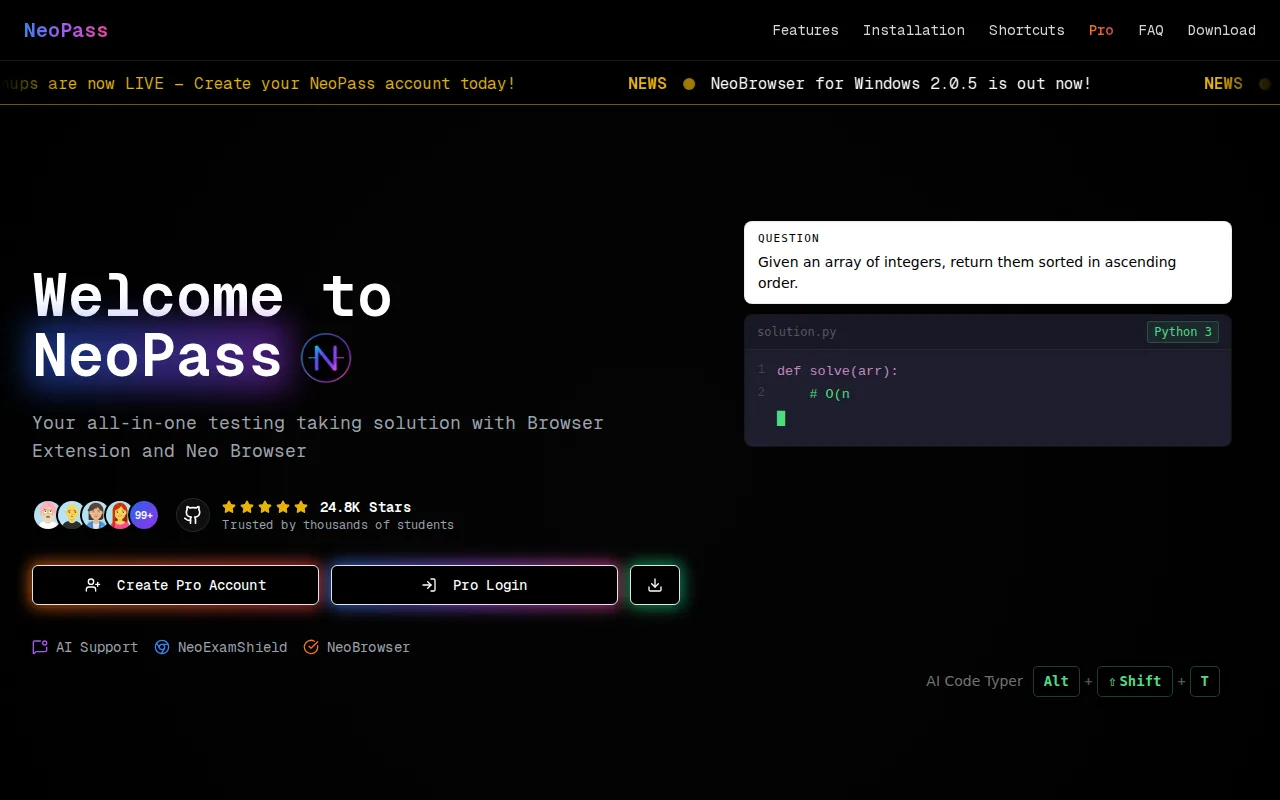This screenshot has height=800, width=1280.
Task: Click the code comment '# O(n'
Action: (x=830, y=394)
